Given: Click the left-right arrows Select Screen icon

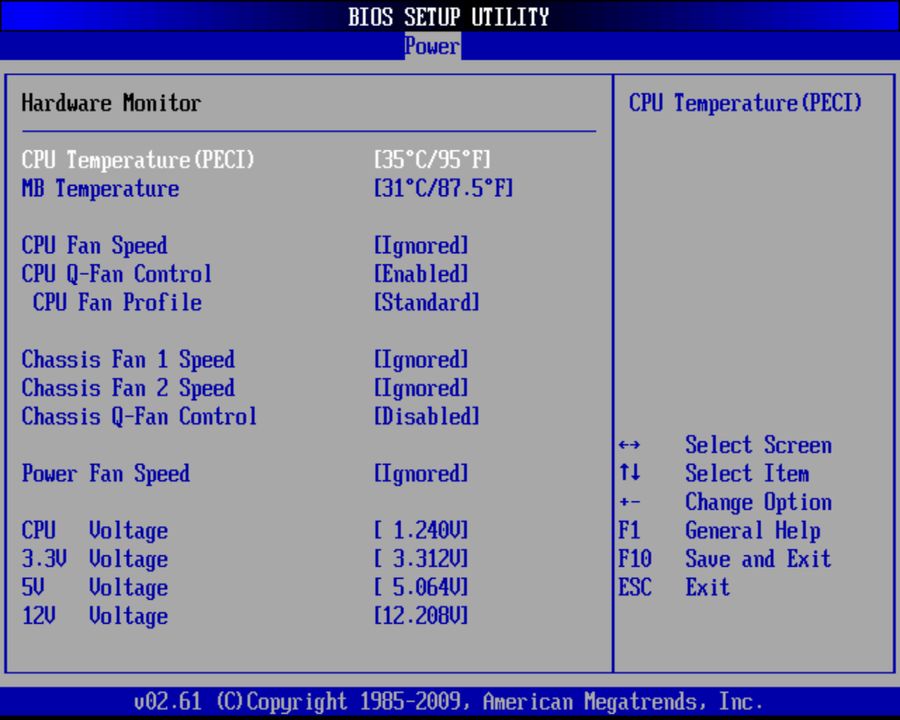Looking at the screenshot, I should coord(630,445).
